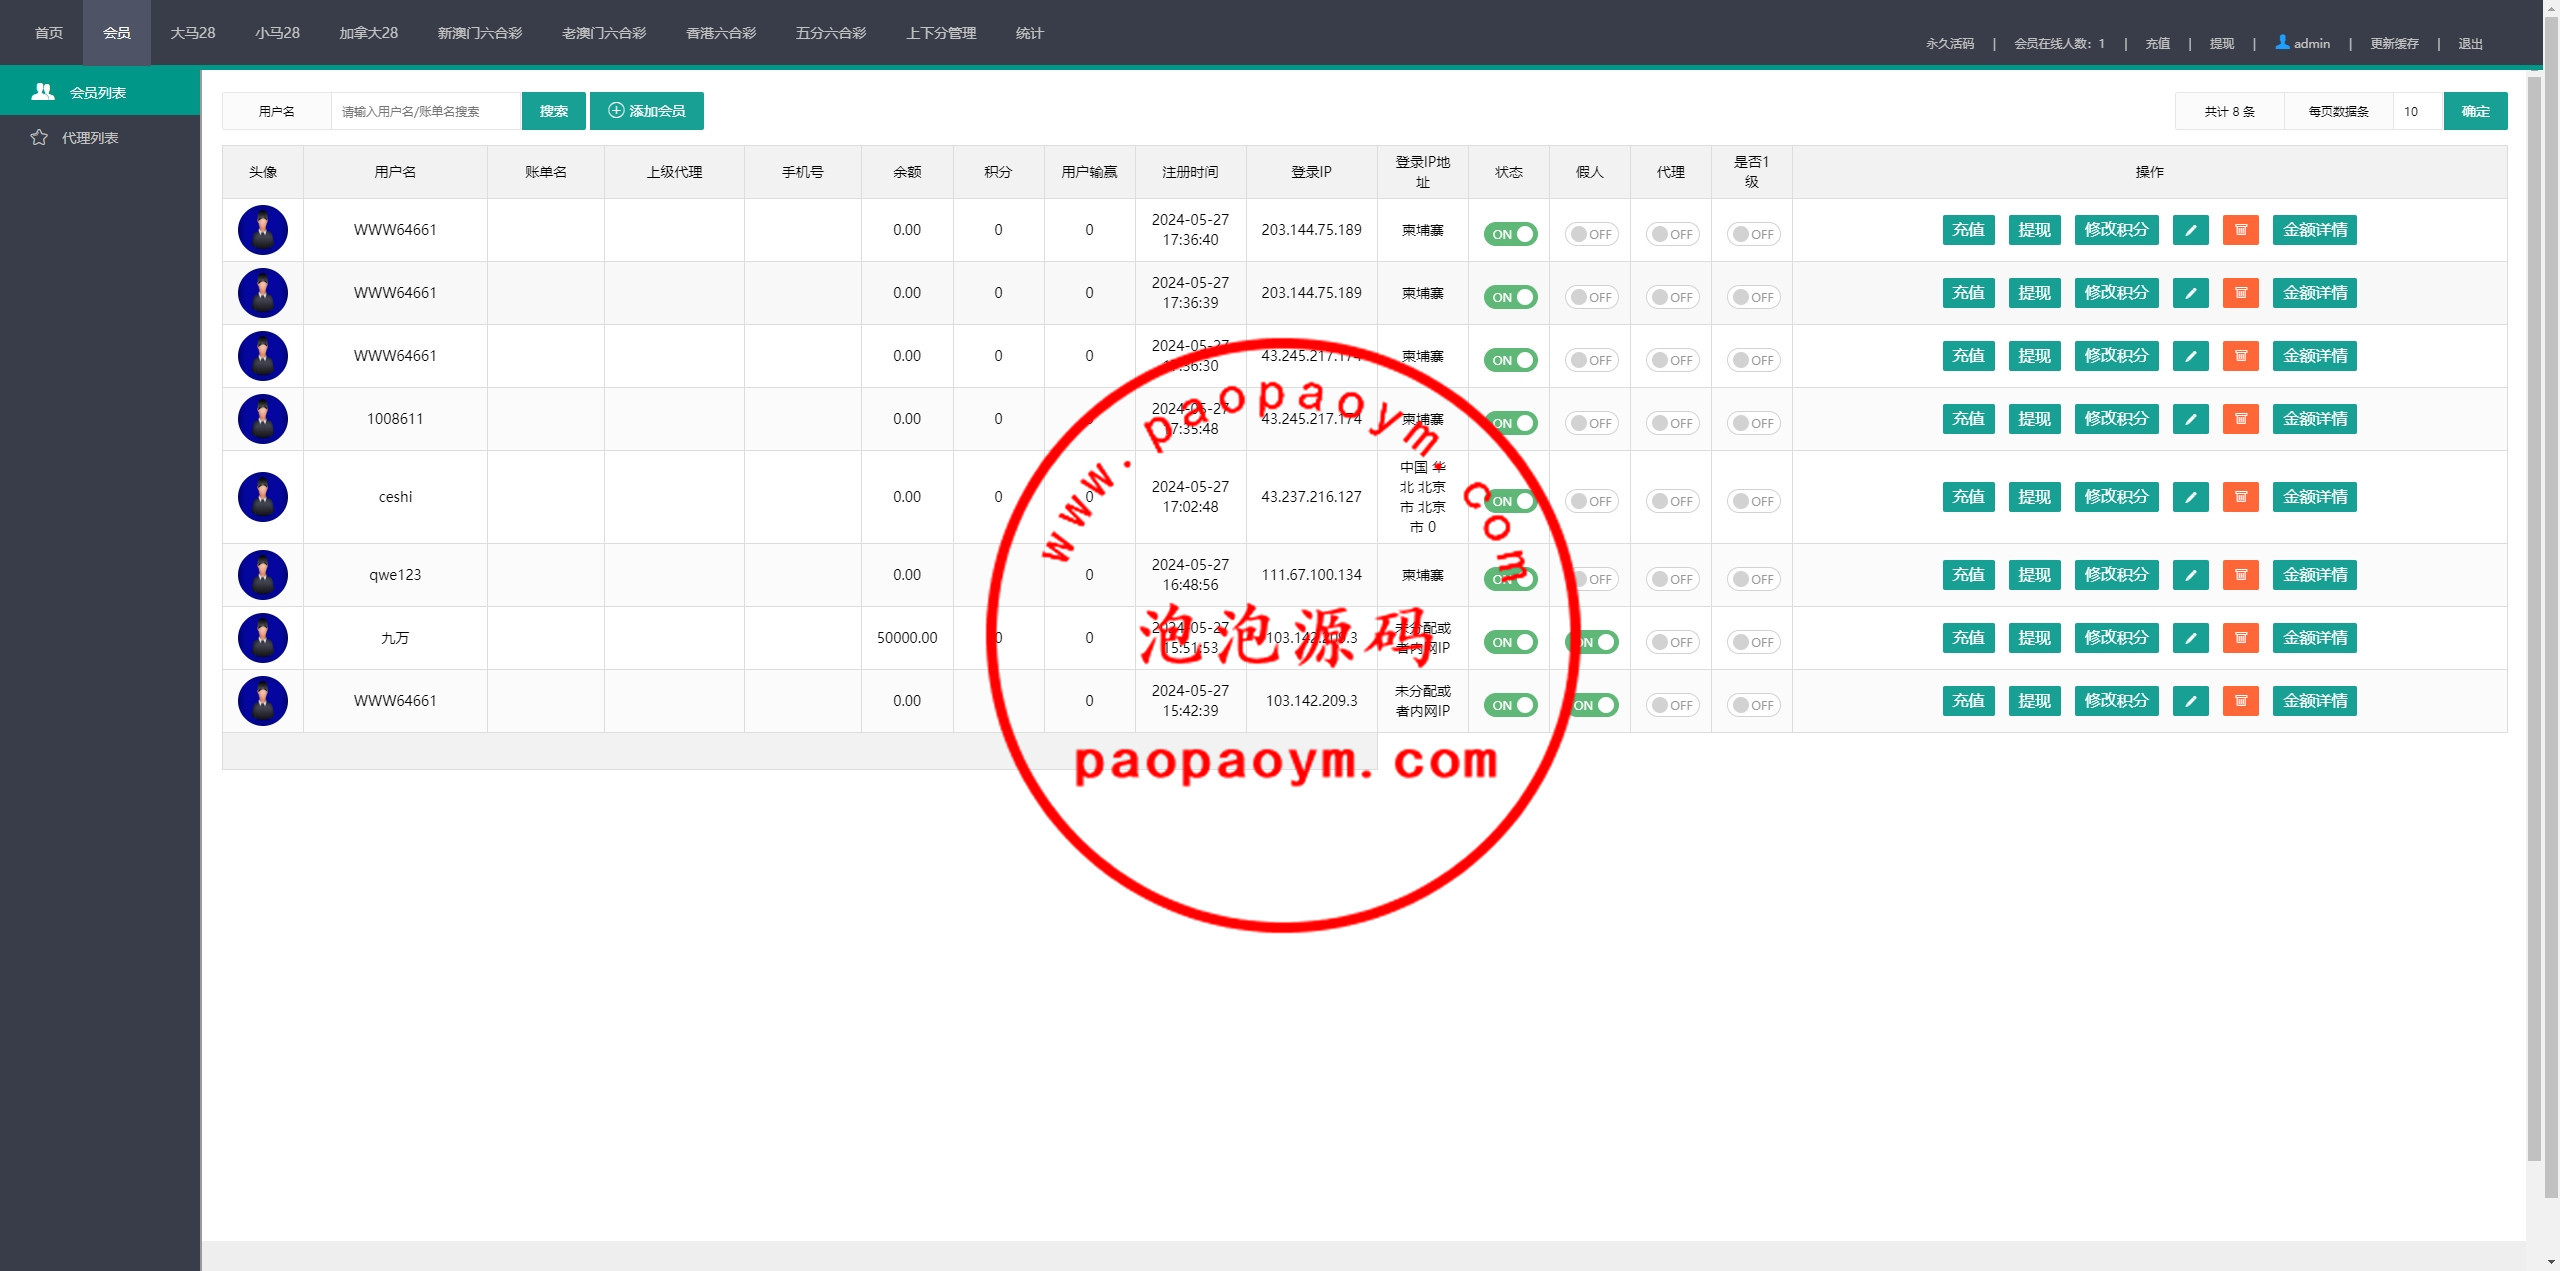
Task: Click the edit pencil icon for user ceshi
Action: click(2190, 497)
